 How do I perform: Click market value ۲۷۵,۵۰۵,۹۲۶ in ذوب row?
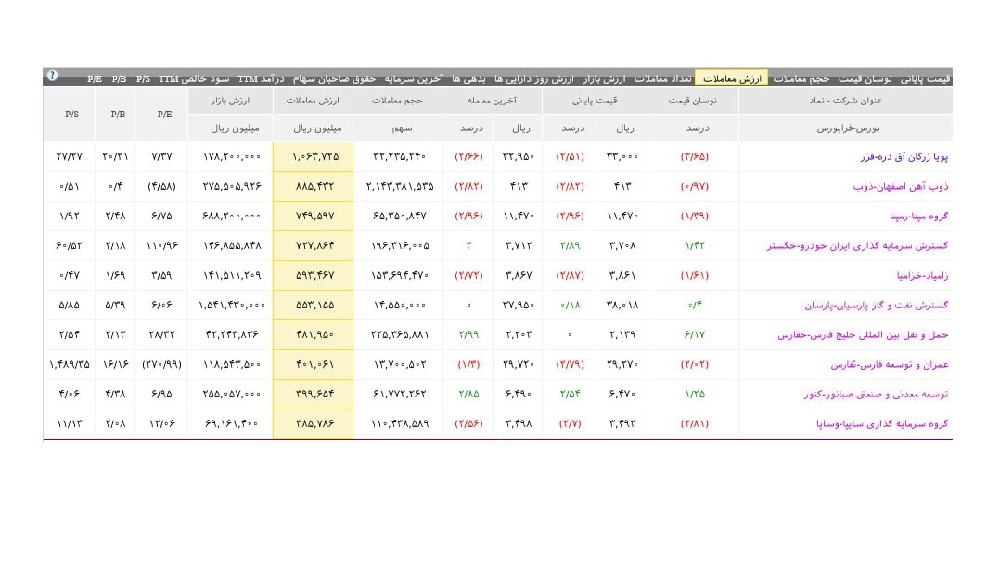pos(232,186)
